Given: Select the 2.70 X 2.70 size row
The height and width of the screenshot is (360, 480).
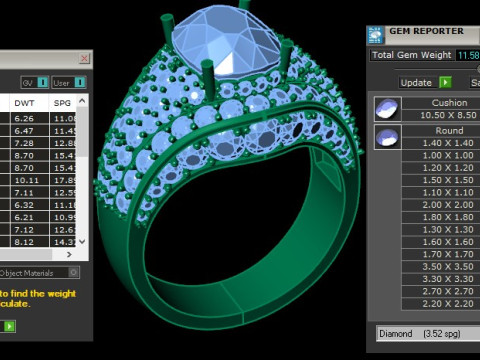Looking at the screenshot, I should click(x=441, y=291).
